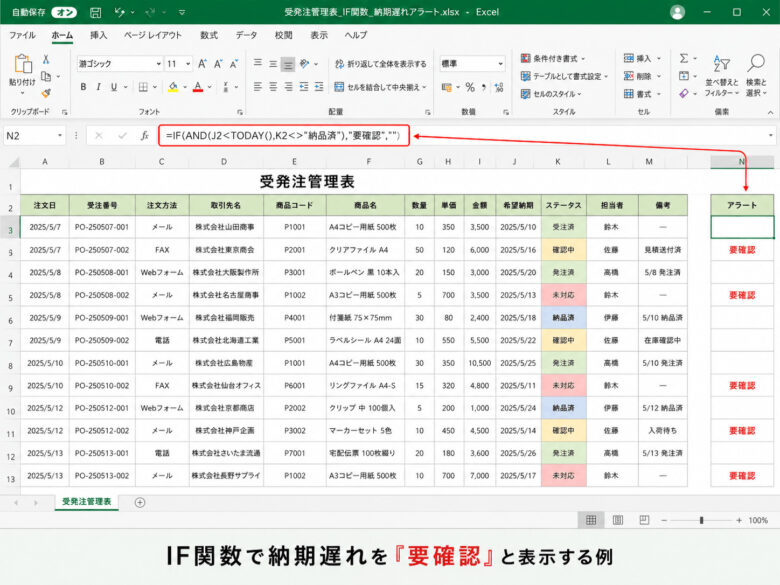Open Conditional Formatting dropdown
Viewport: 780px width, 585px height.
pyautogui.click(x=553, y=58)
